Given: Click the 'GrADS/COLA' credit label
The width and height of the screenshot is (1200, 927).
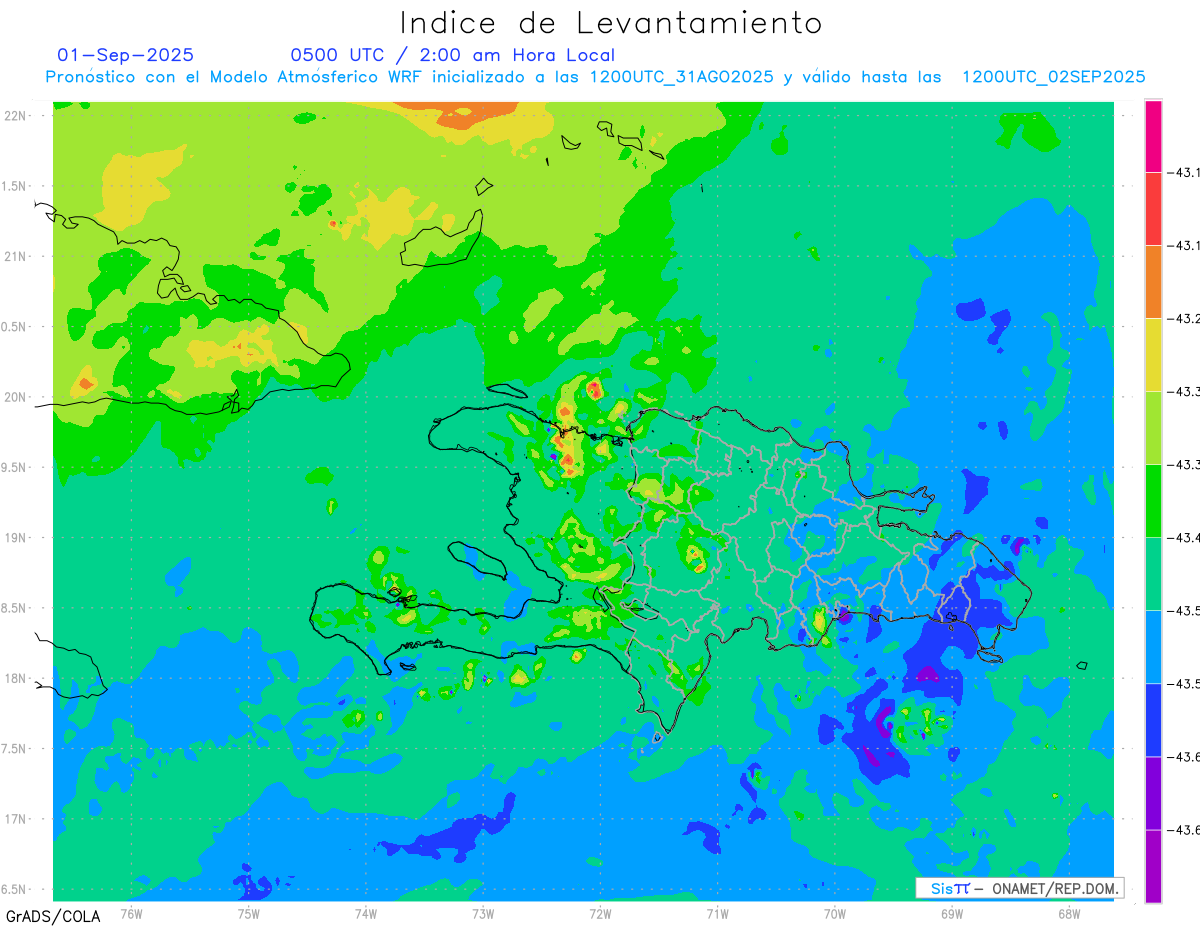Looking at the screenshot, I should pyautogui.click(x=53, y=915).
